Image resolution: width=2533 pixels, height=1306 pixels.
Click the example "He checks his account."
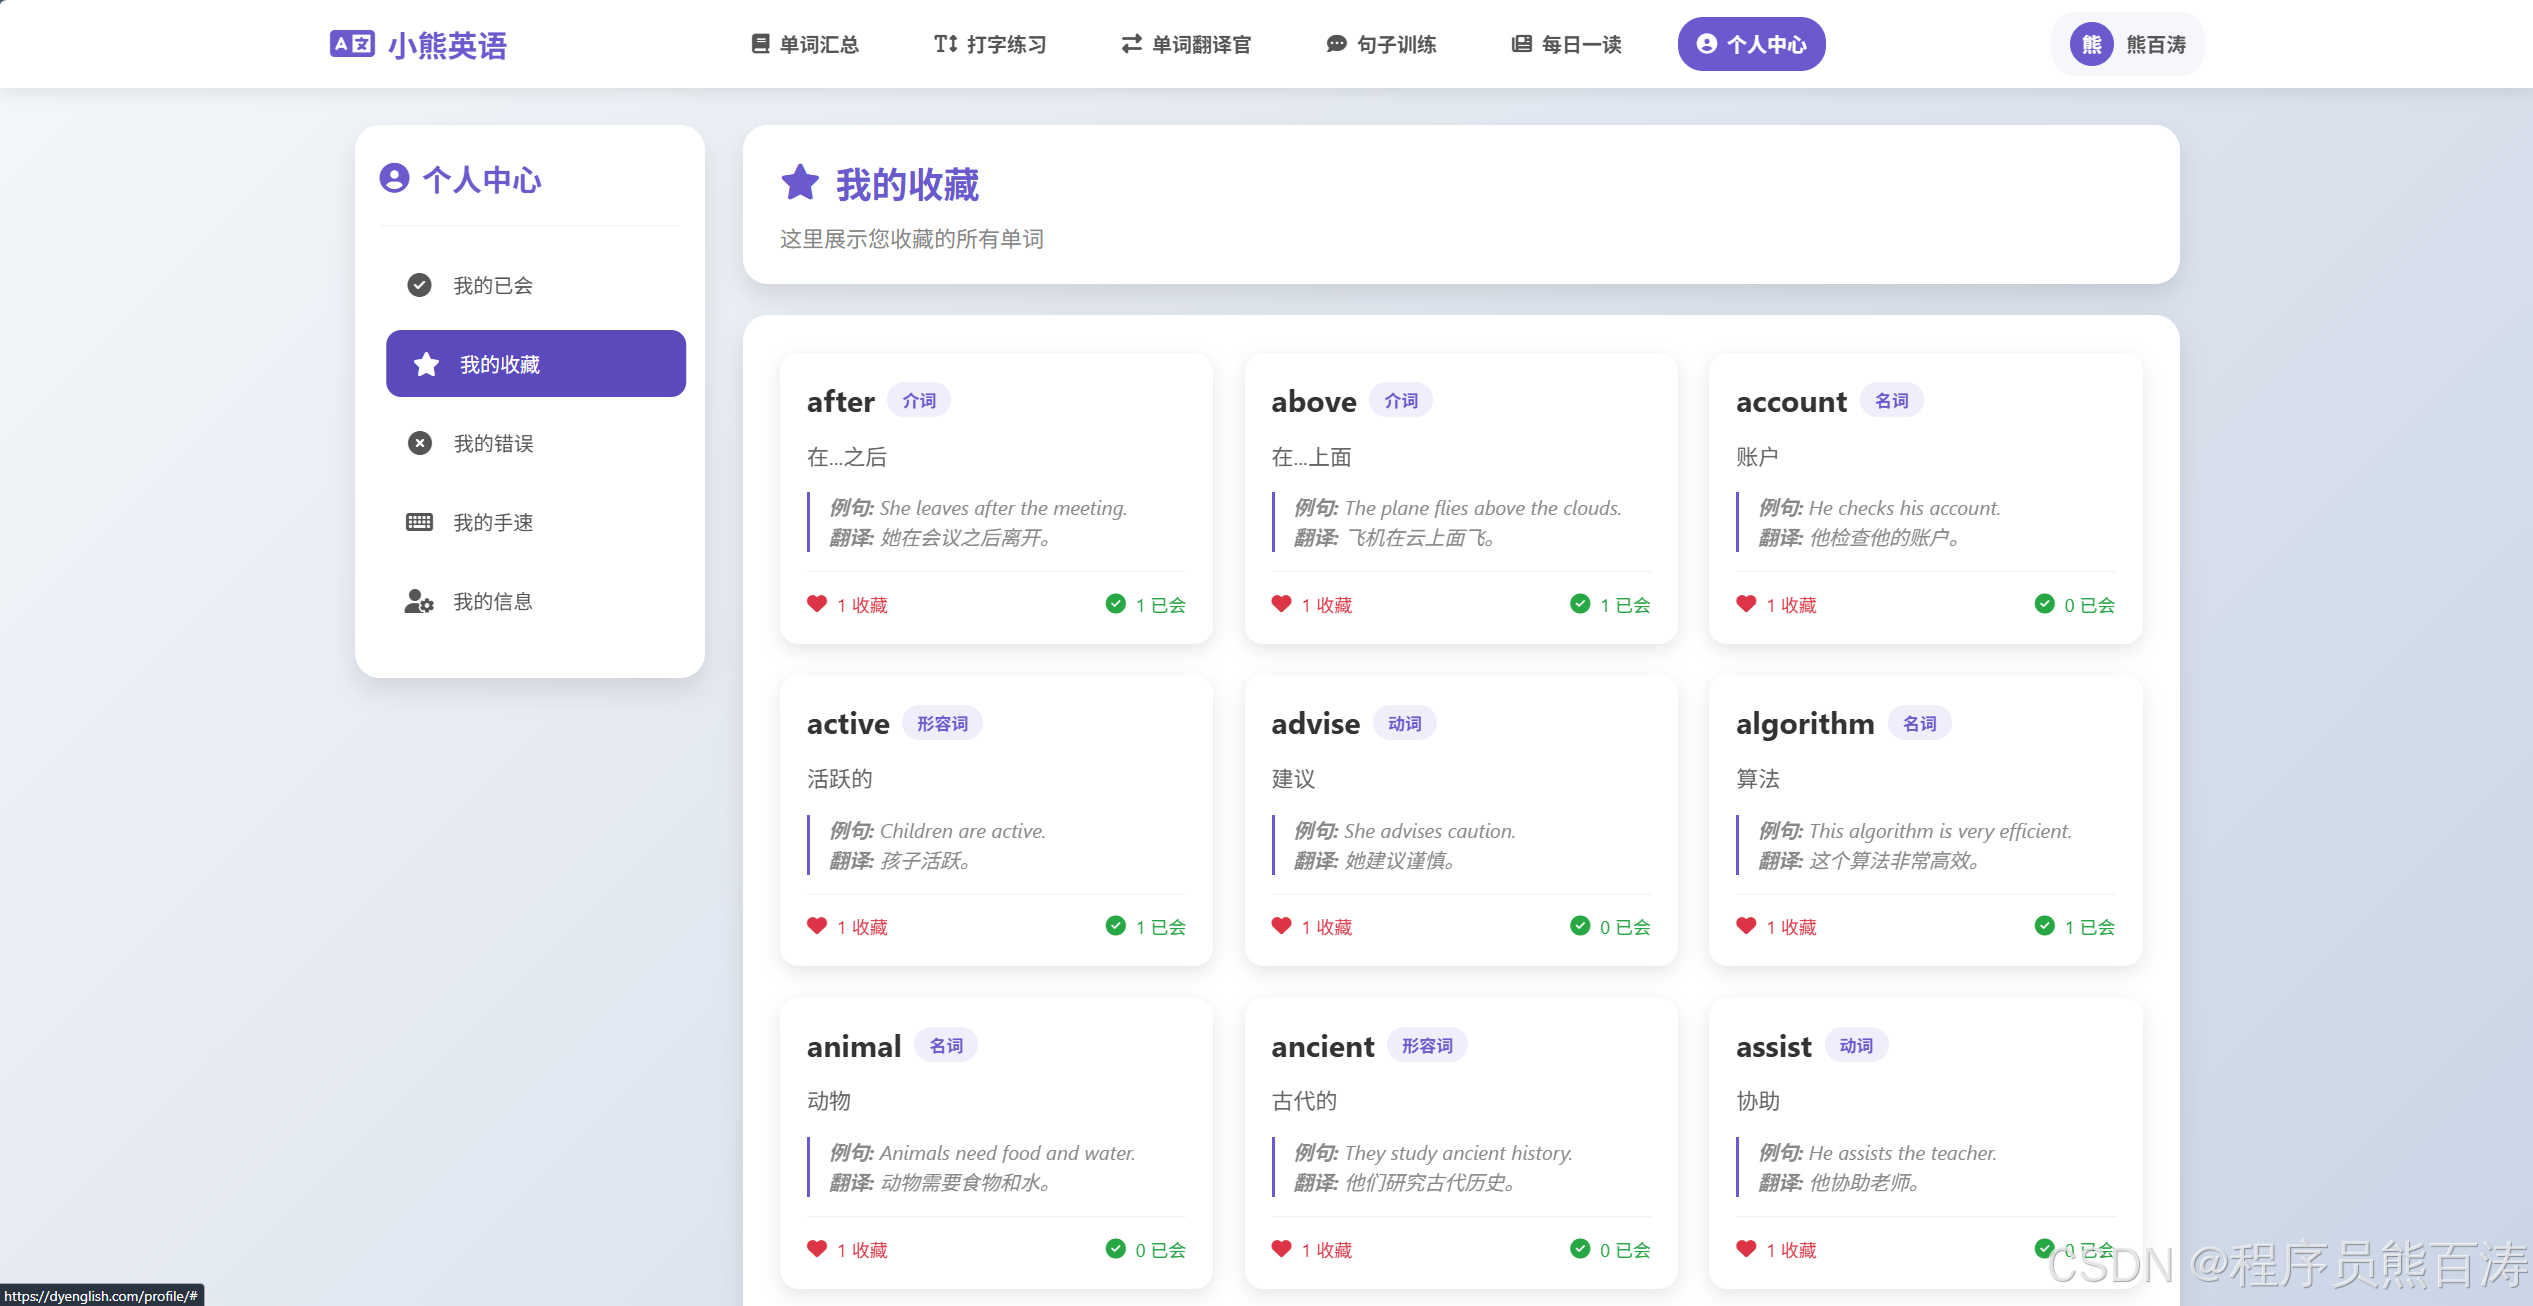(1904, 508)
